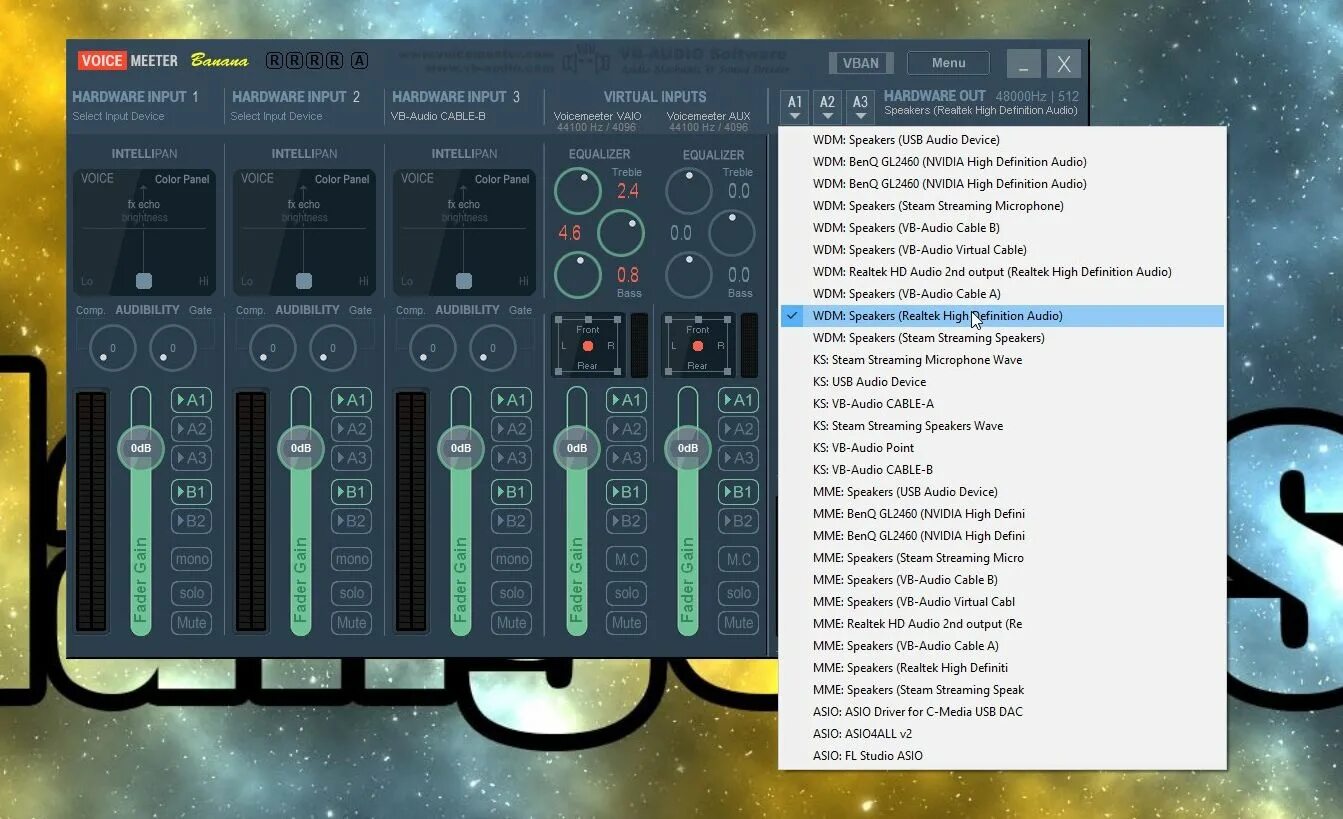Toggle B1 routing on Voicemeeter VAIO strip
Viewport: 1343px width, 819px height.
[x=627, y=492]
